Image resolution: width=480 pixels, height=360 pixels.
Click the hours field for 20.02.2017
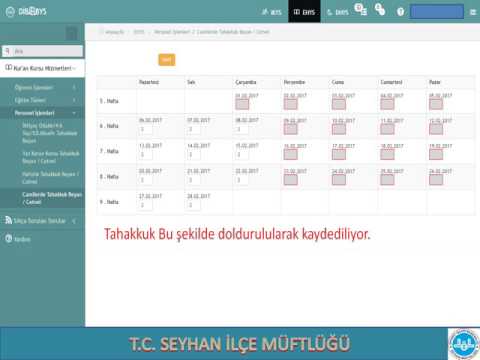click(146, 180)
